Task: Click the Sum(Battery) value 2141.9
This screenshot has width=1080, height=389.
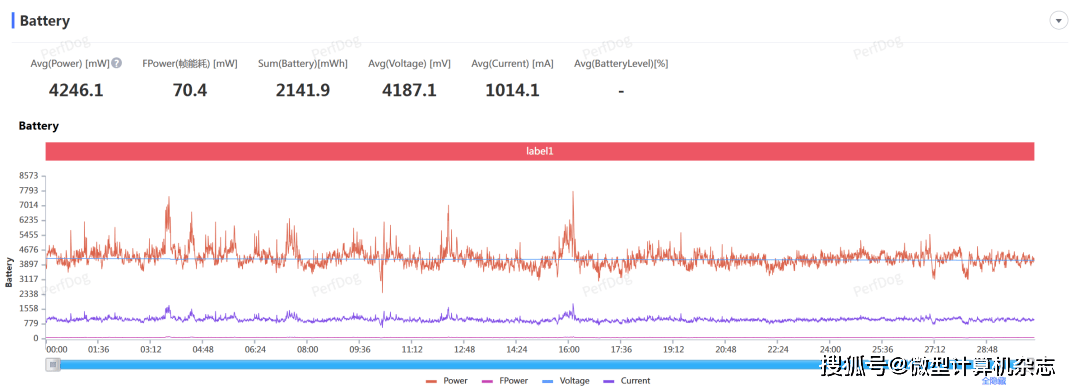Action: 303,90
